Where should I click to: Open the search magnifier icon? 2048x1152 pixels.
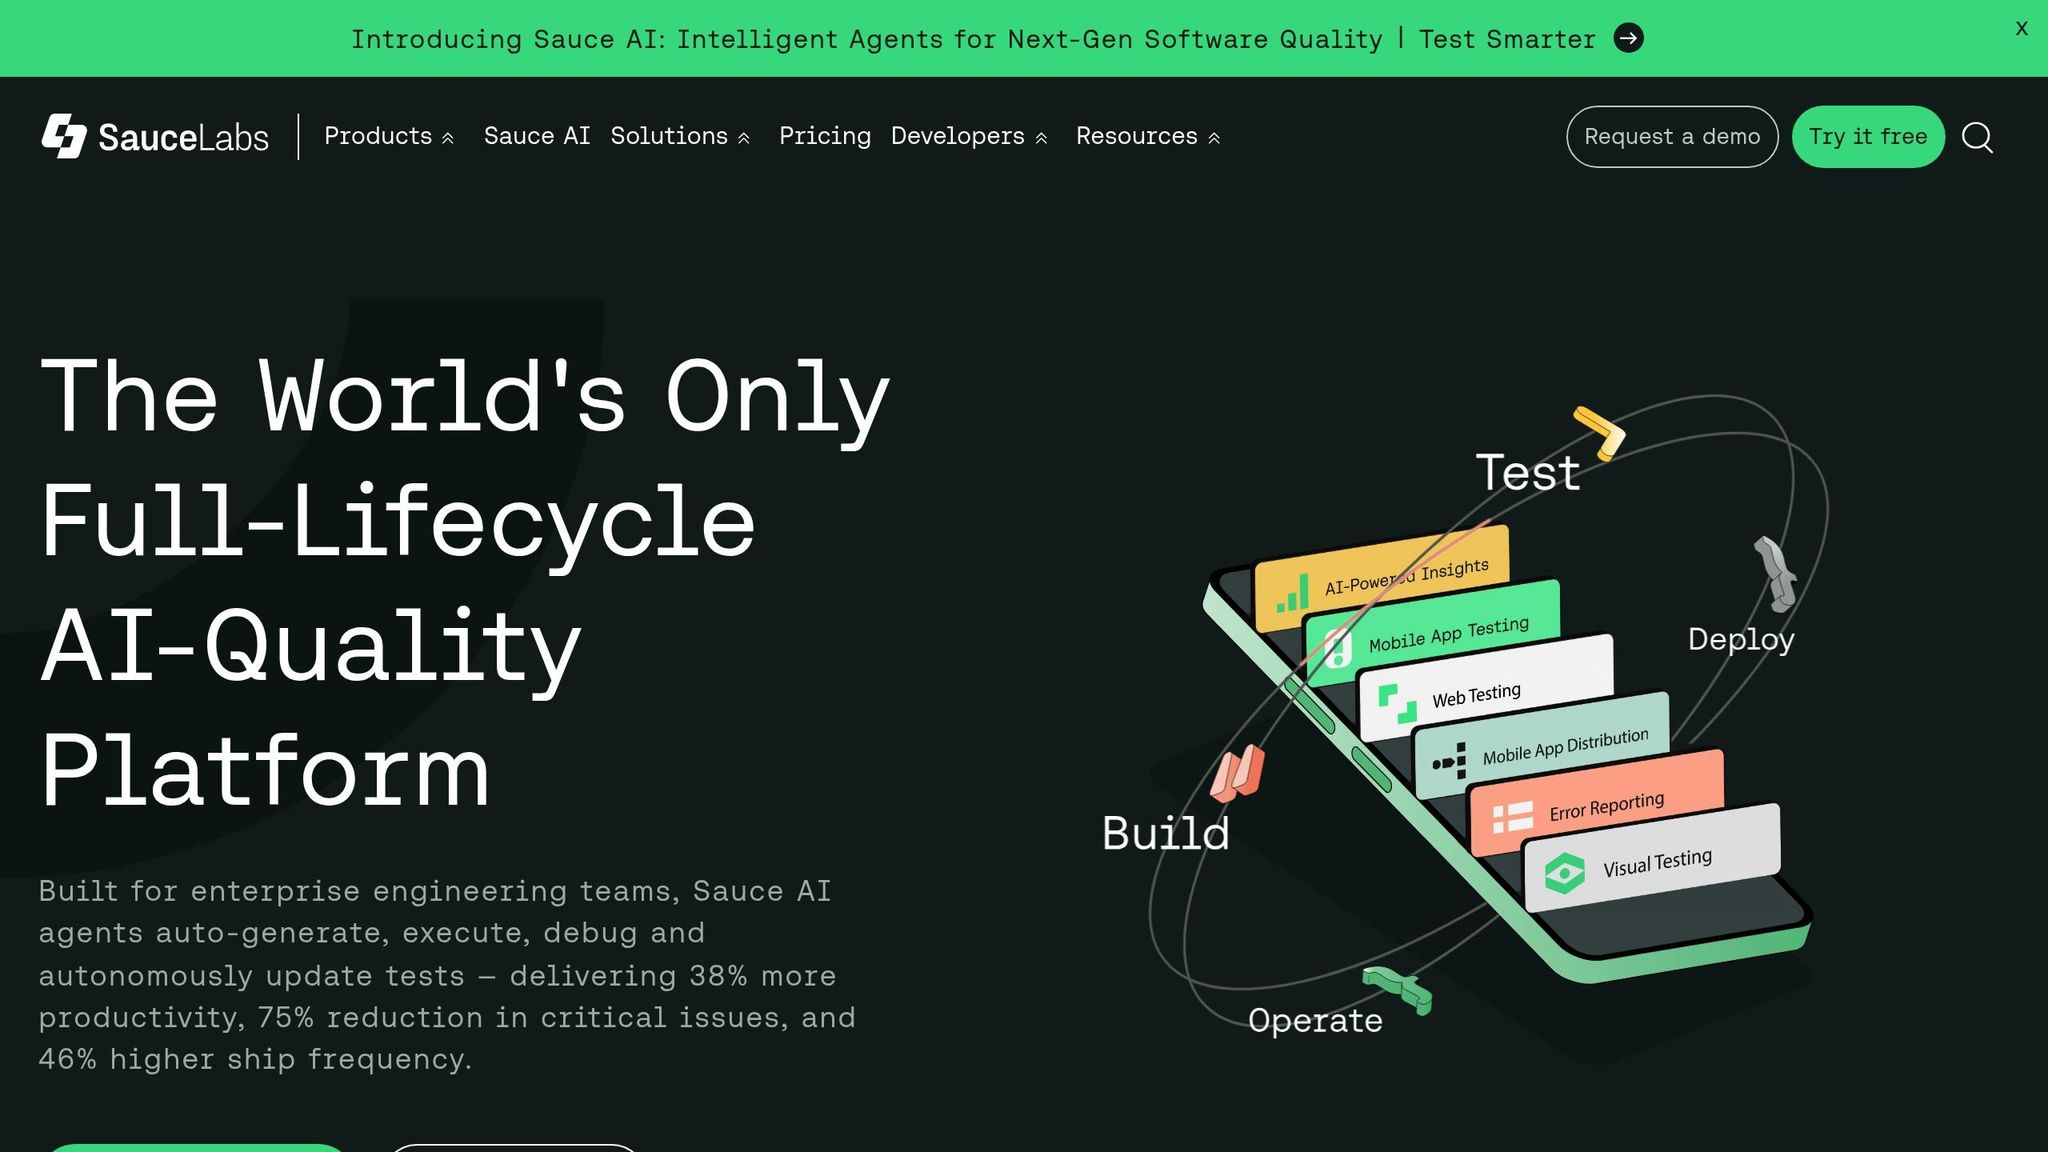pos(1977,137)
